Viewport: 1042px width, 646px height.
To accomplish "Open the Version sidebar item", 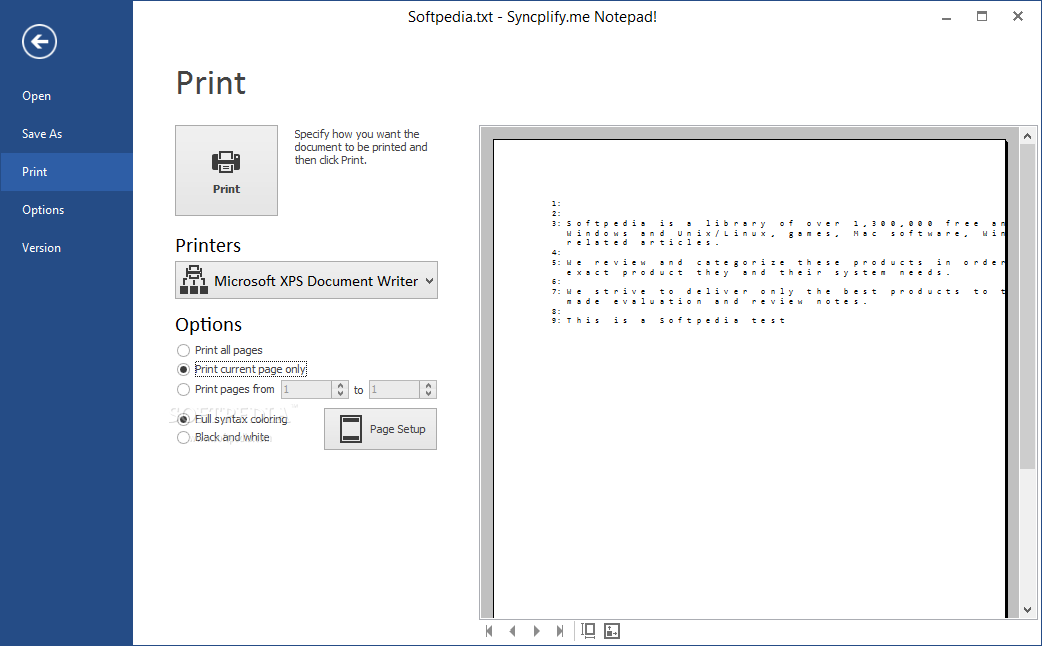I will pos(41,247).
